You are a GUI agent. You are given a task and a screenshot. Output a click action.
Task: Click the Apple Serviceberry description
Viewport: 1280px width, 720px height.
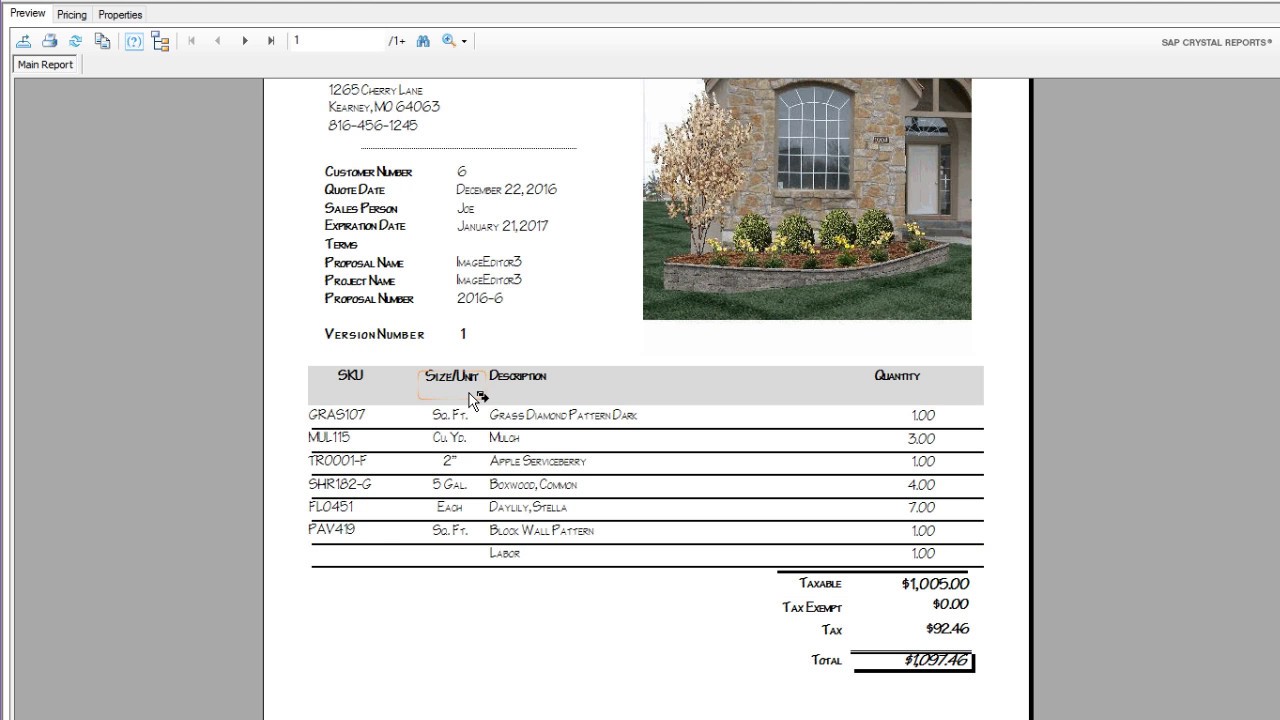pos(538,461)
